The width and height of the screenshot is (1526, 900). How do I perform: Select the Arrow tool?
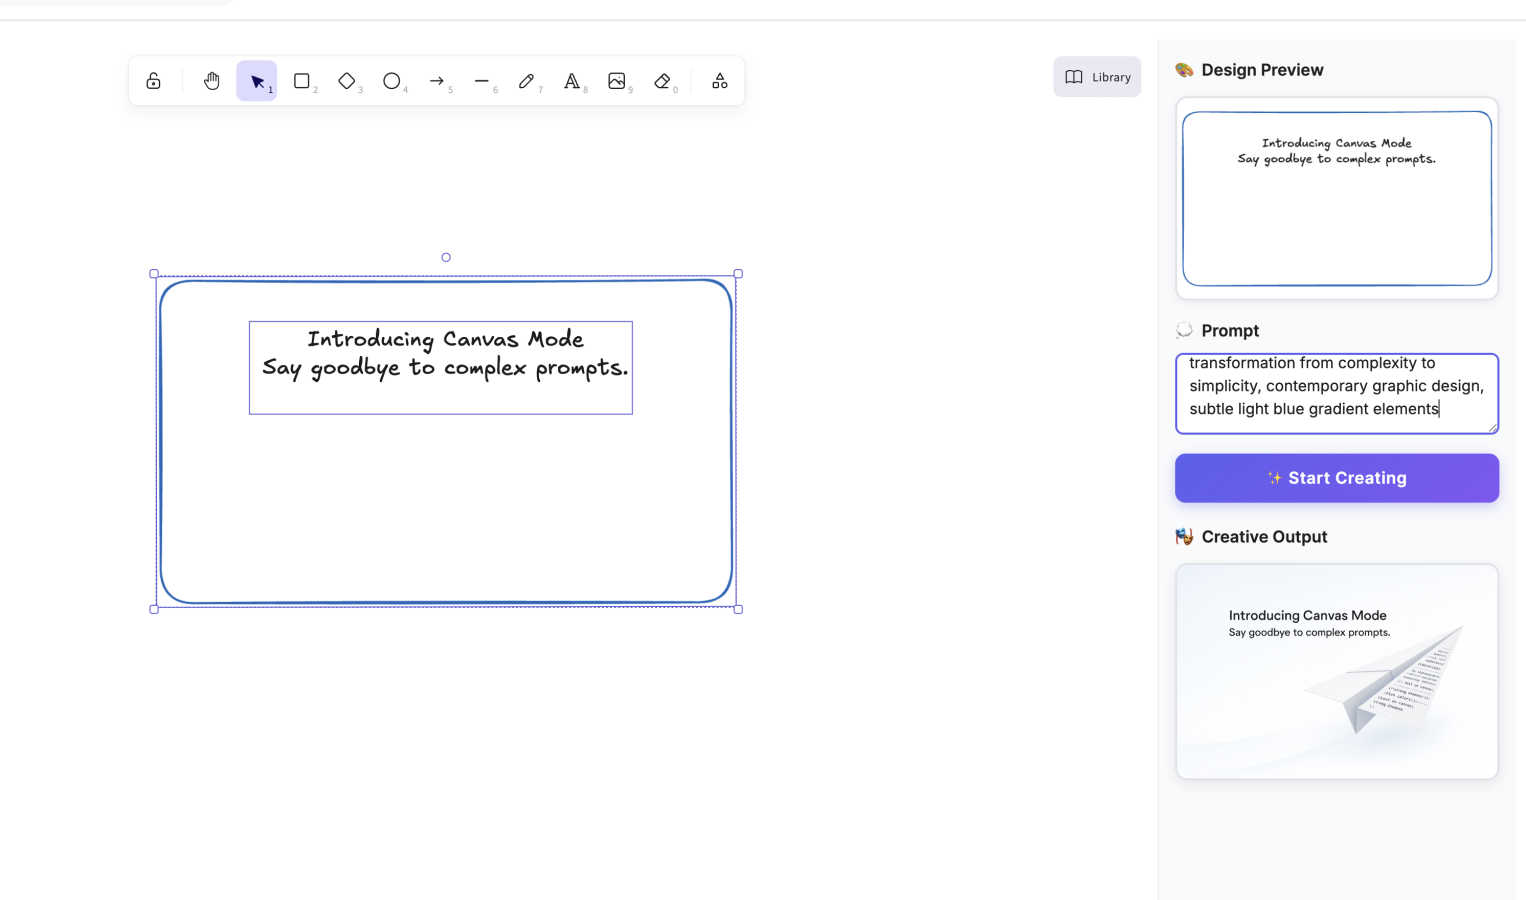[x=437, y=80]
